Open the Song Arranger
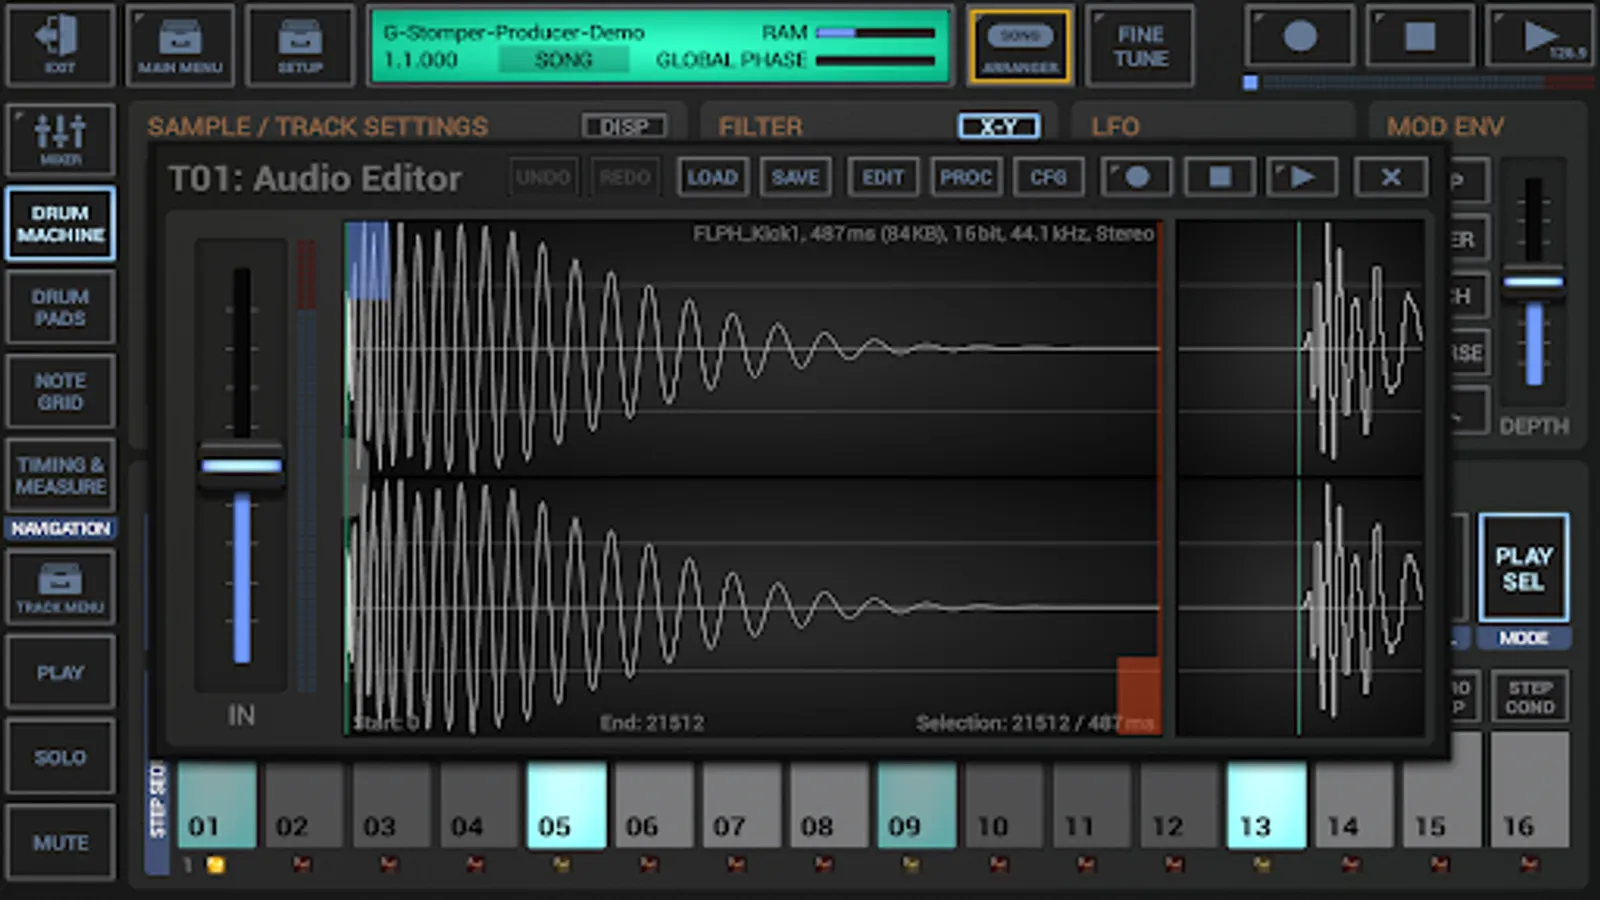The width and height of the screenshot is (1600, 900). (1020, 45)
